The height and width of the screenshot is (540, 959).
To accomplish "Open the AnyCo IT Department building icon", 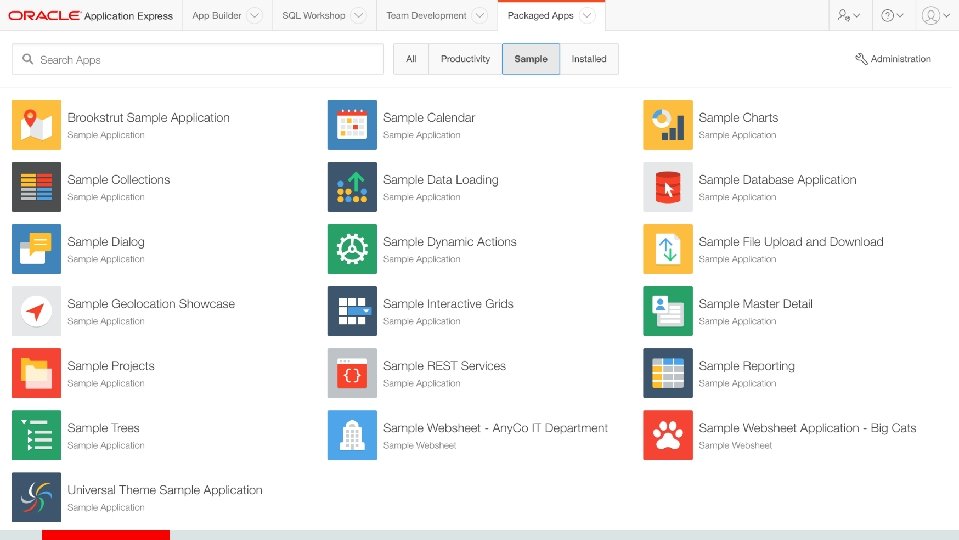I will pos(352,435).
